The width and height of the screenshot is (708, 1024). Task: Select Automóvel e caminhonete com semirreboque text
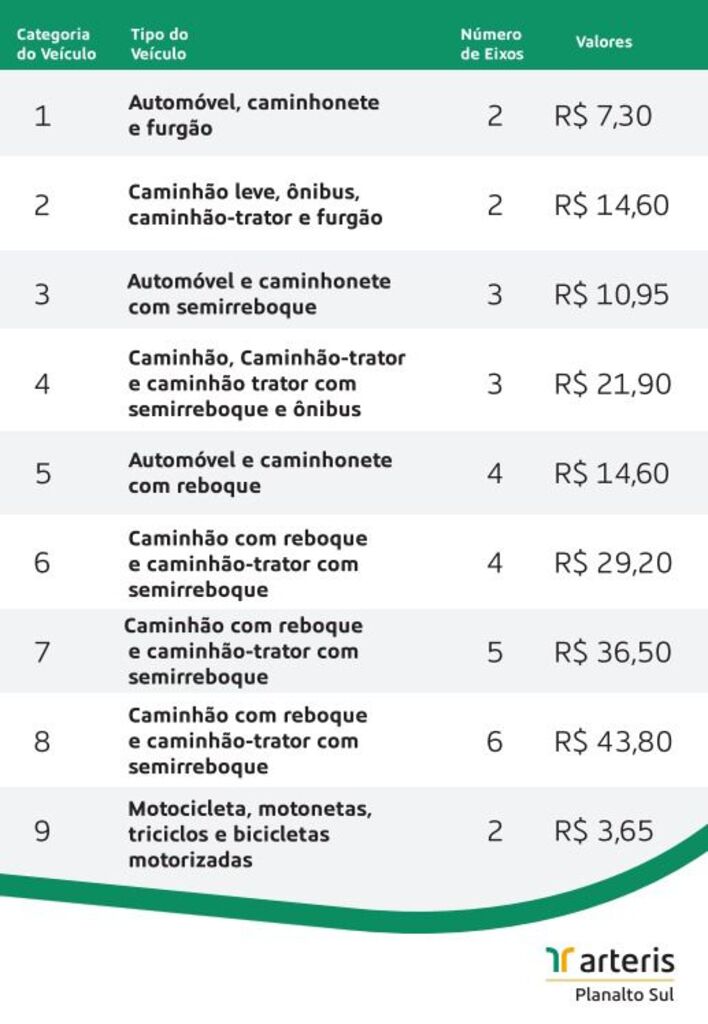259,294
